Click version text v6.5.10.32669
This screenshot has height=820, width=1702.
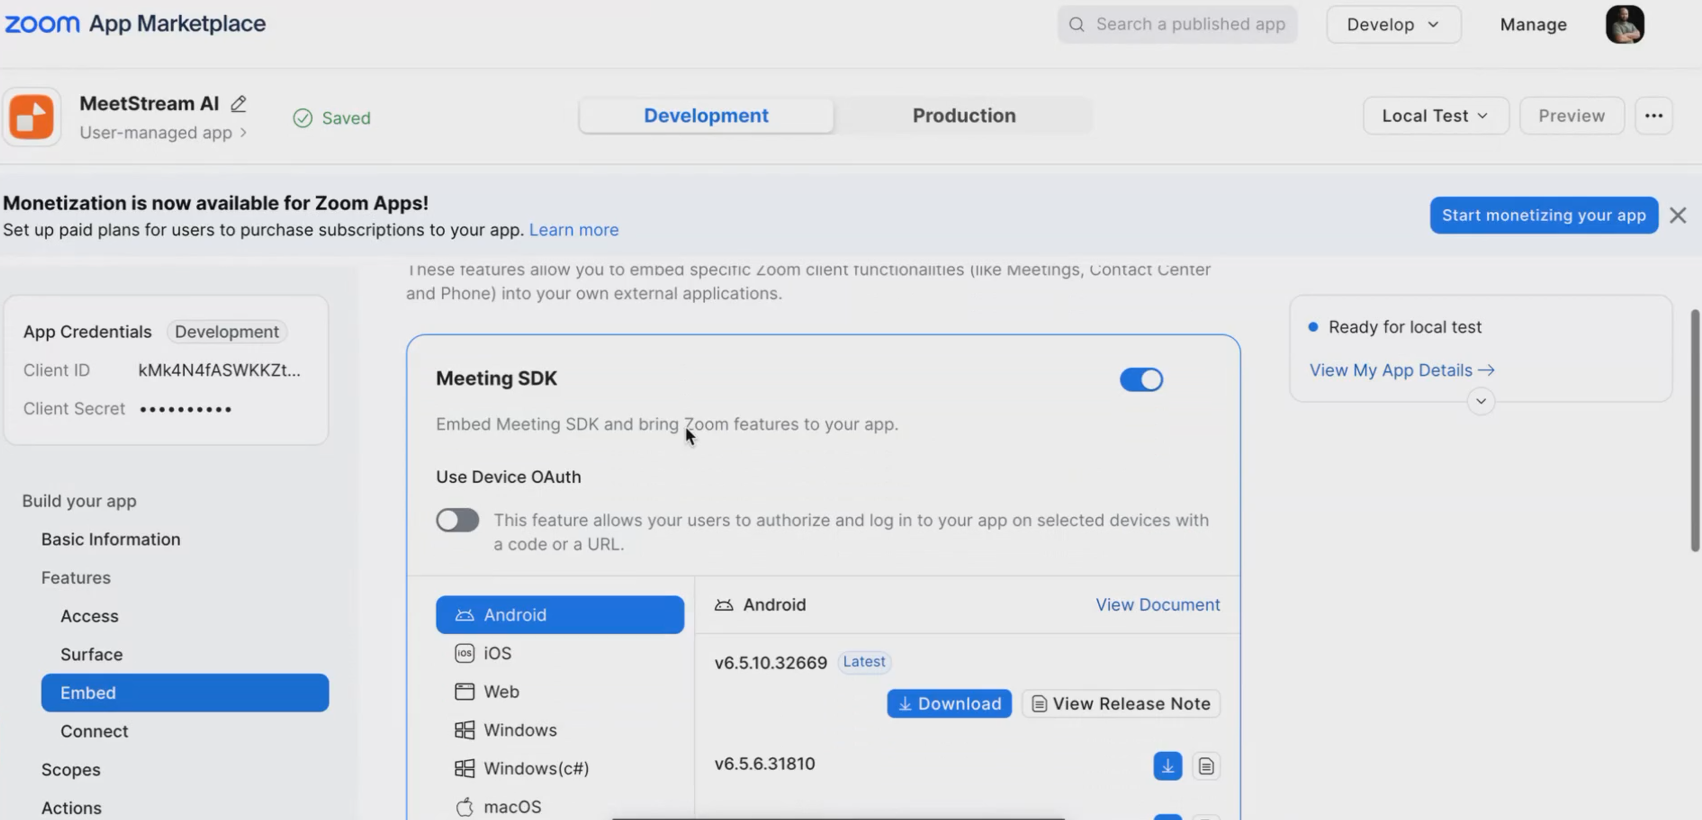pos(771,663)
